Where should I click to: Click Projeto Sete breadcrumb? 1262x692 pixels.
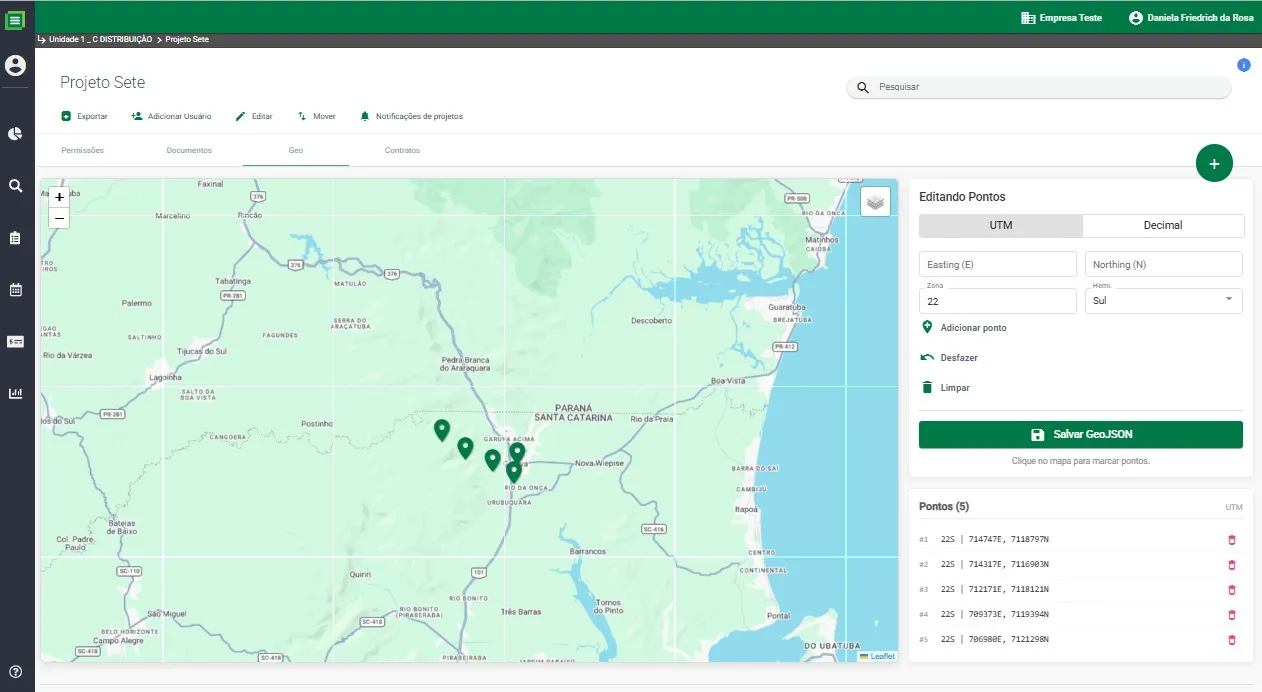point(187,39)
